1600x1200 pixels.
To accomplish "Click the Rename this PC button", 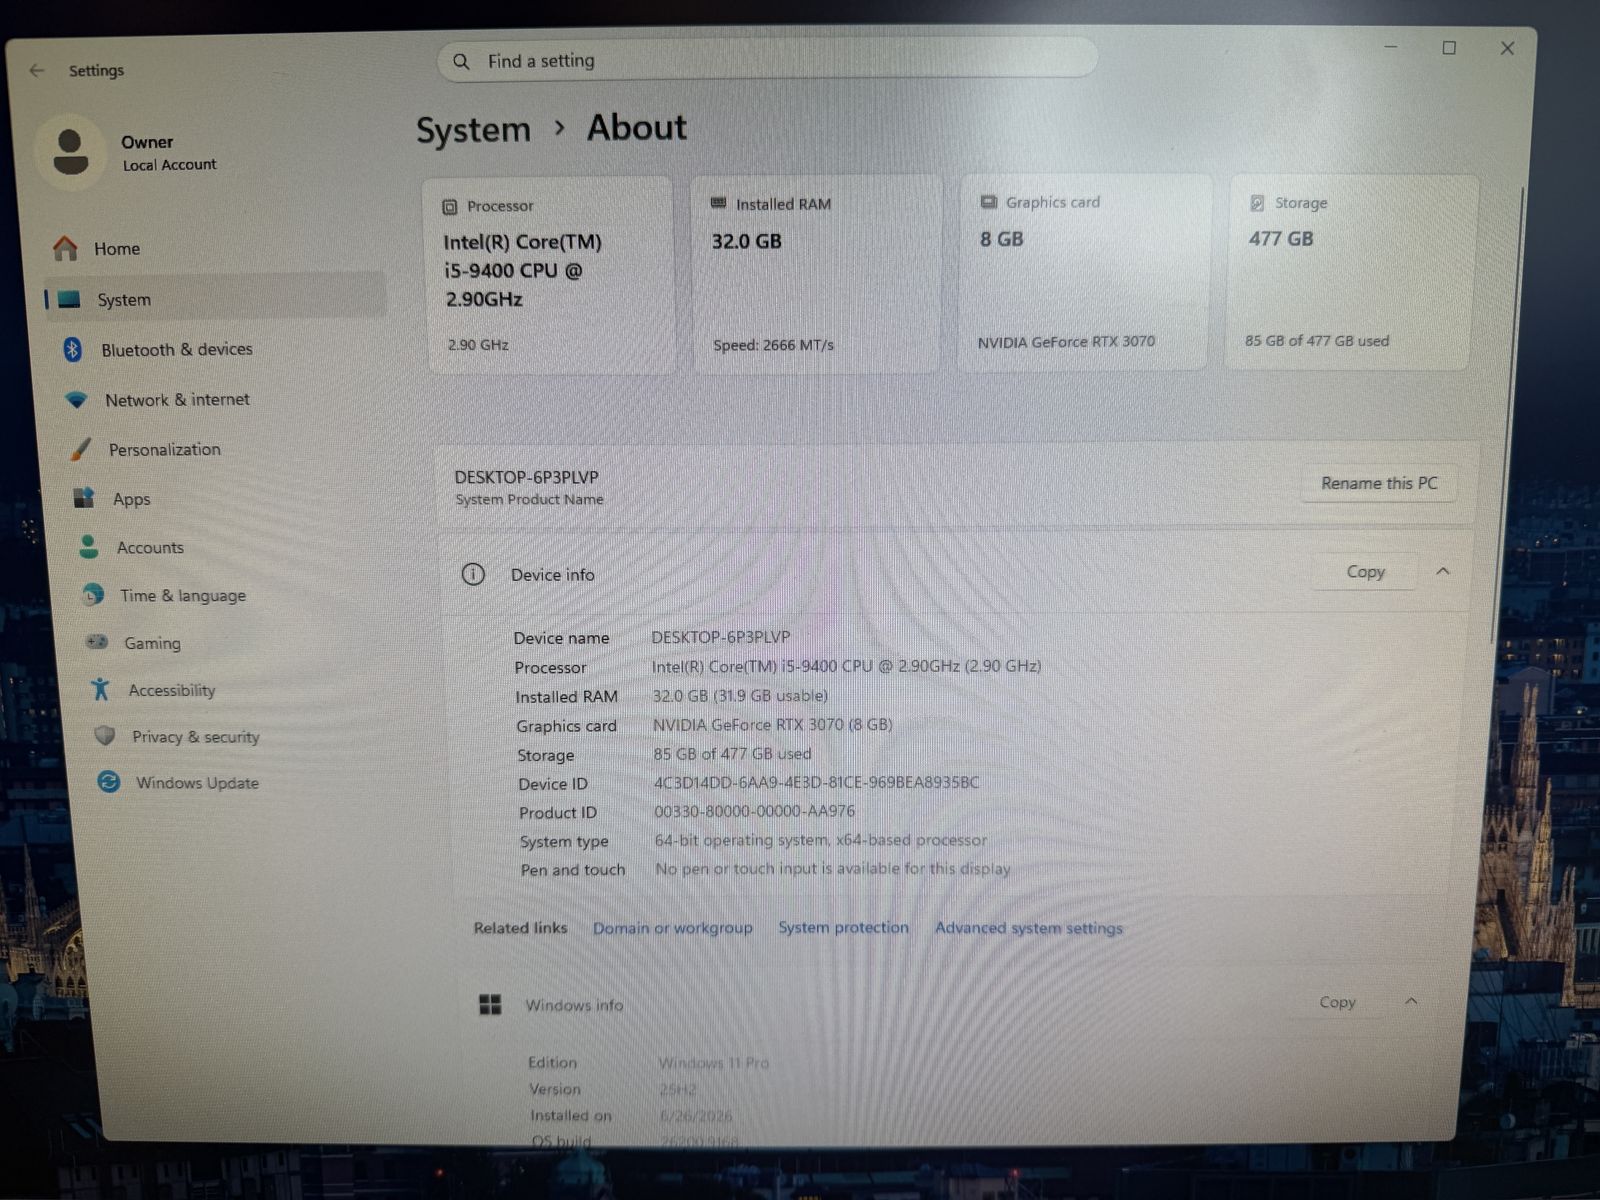I will (x=1379, y=483).
